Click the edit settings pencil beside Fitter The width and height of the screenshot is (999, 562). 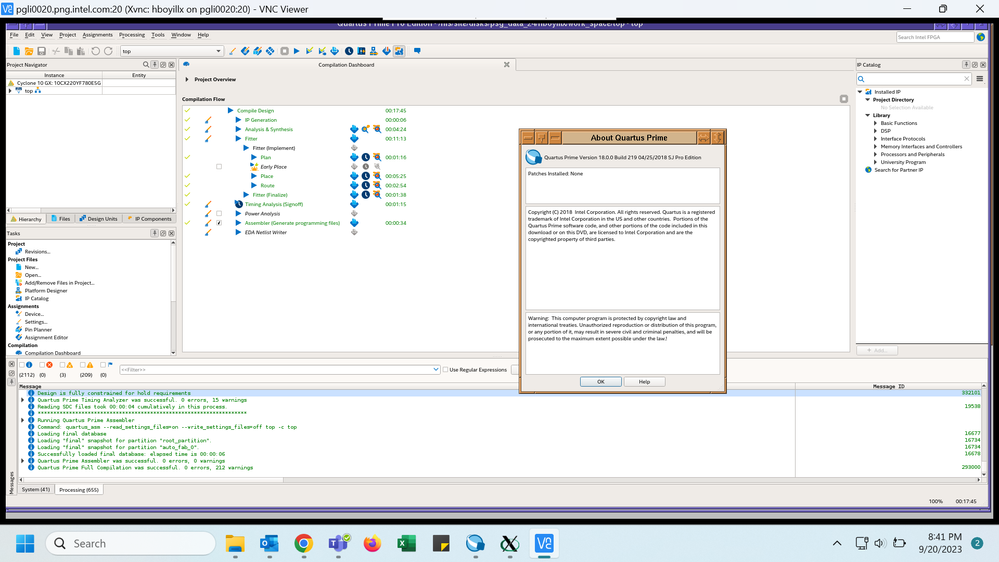pyautogui.click(x=209, y=139)
